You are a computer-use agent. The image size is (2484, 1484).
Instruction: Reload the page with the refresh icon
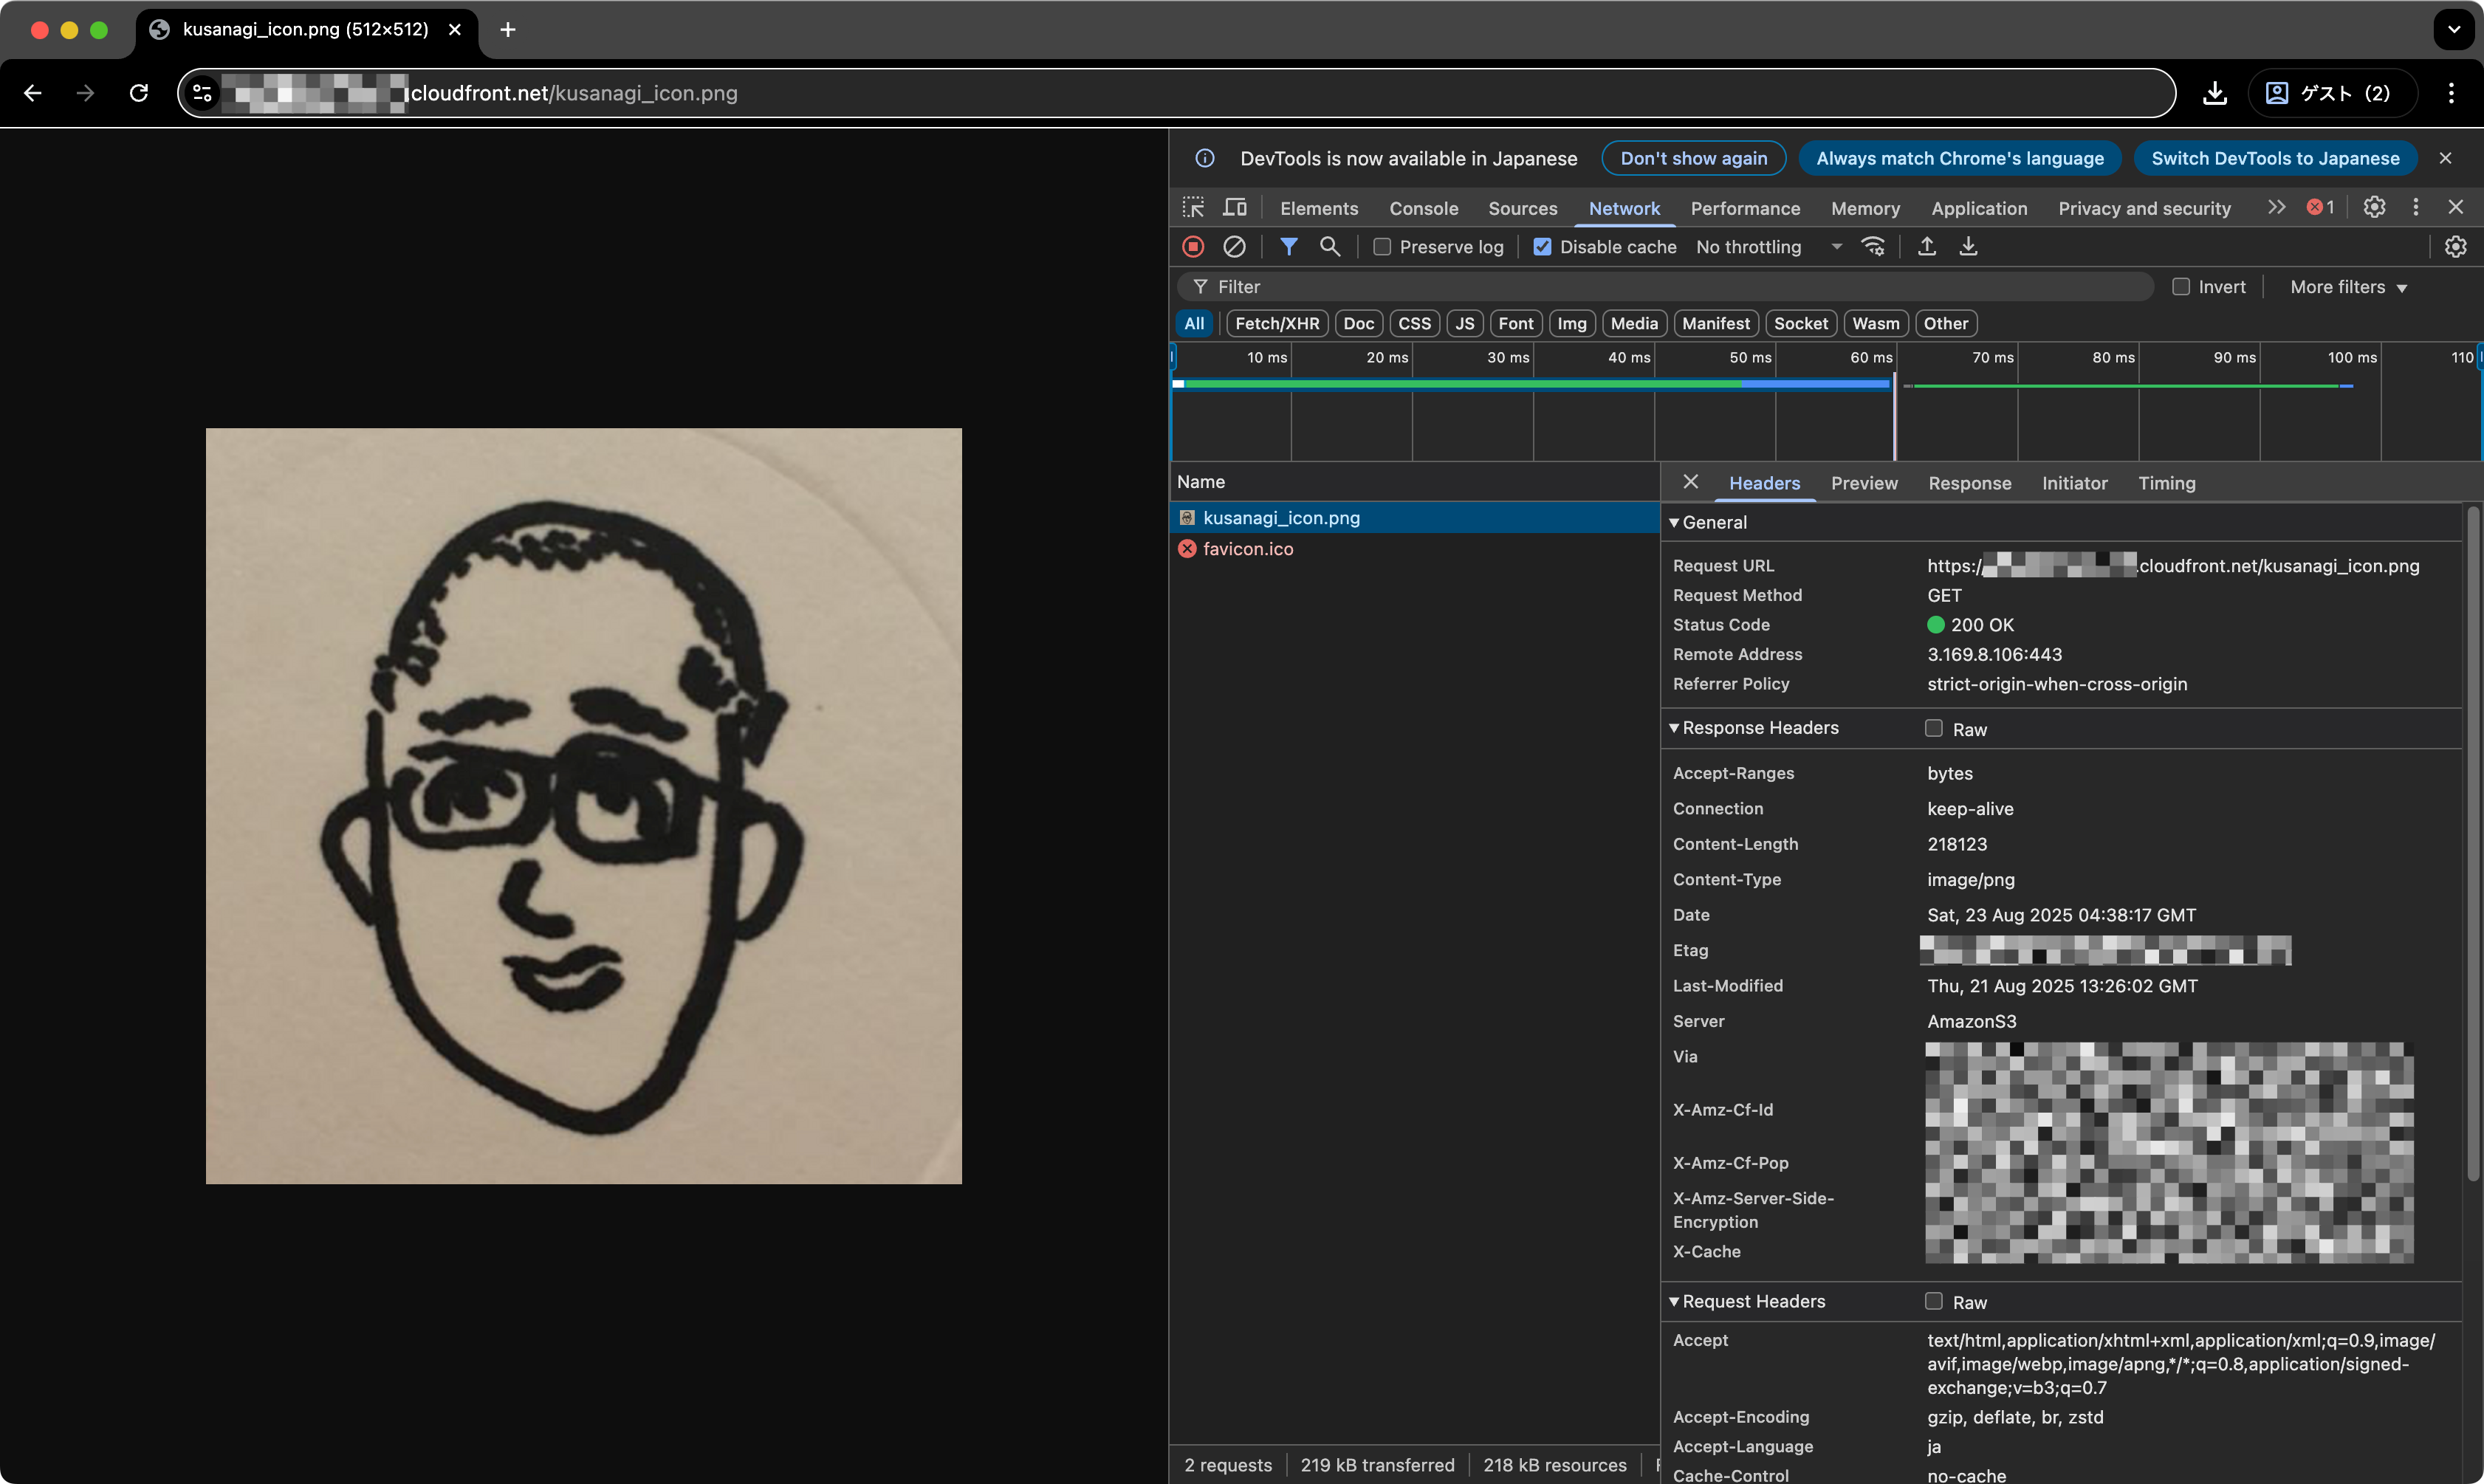tap(139, 93)
